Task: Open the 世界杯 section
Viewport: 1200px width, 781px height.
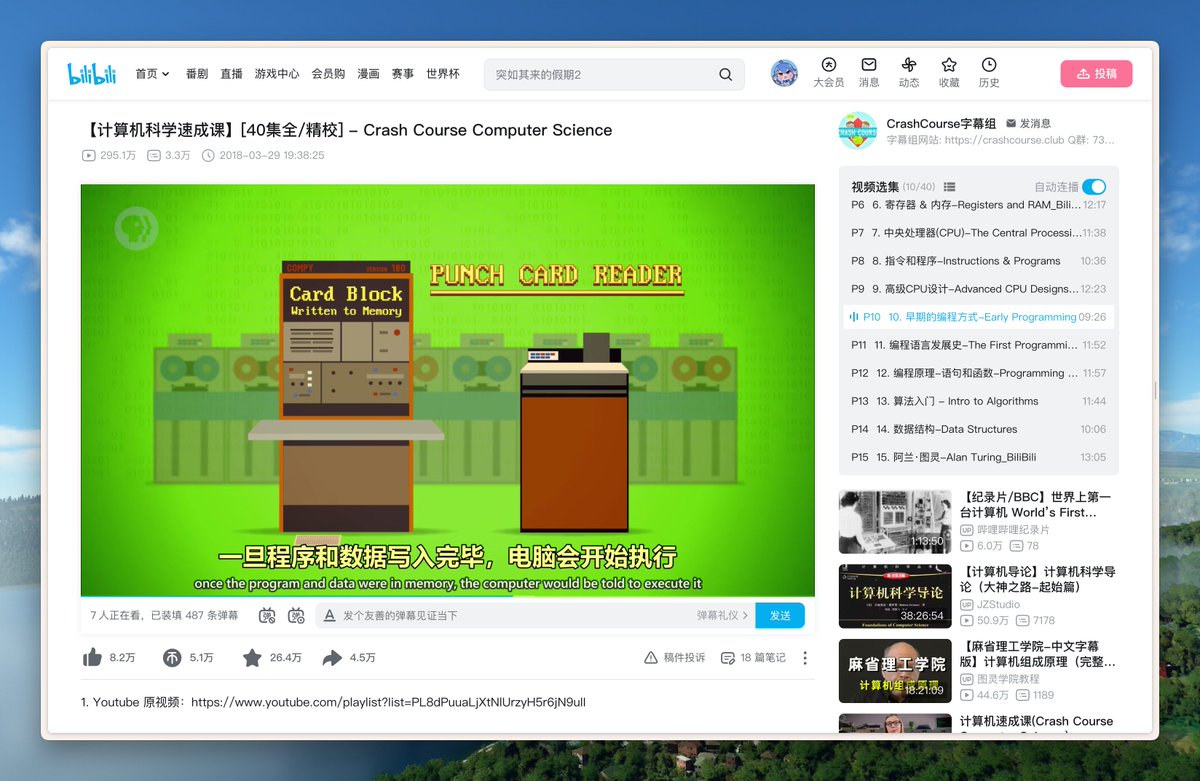Action: pos(443,73)
